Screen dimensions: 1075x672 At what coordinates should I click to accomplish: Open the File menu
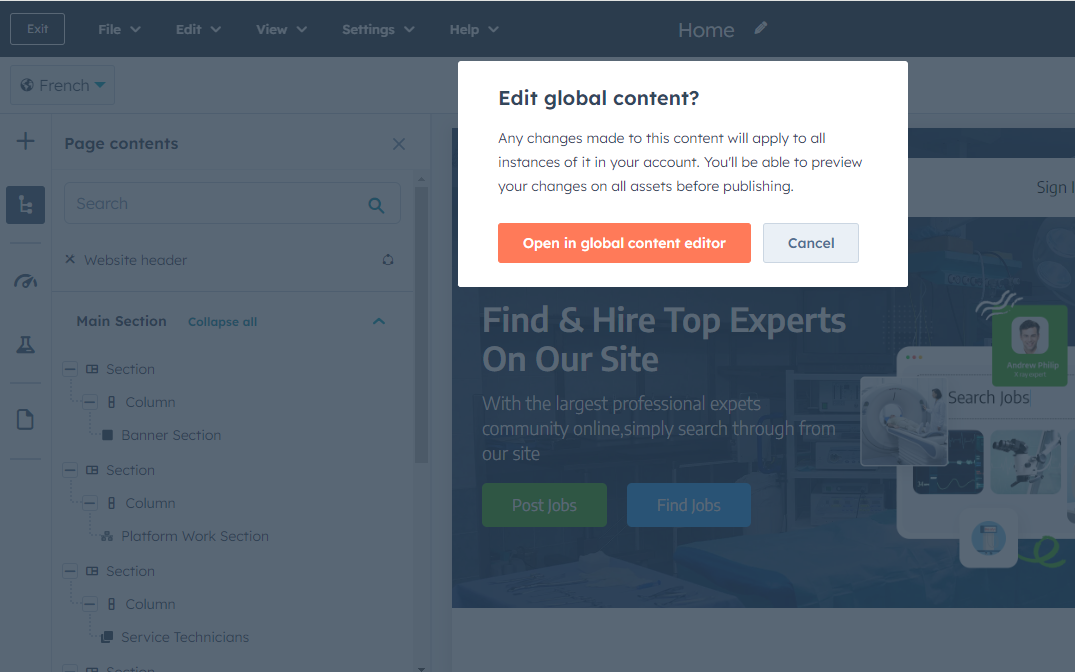(119, 29)
